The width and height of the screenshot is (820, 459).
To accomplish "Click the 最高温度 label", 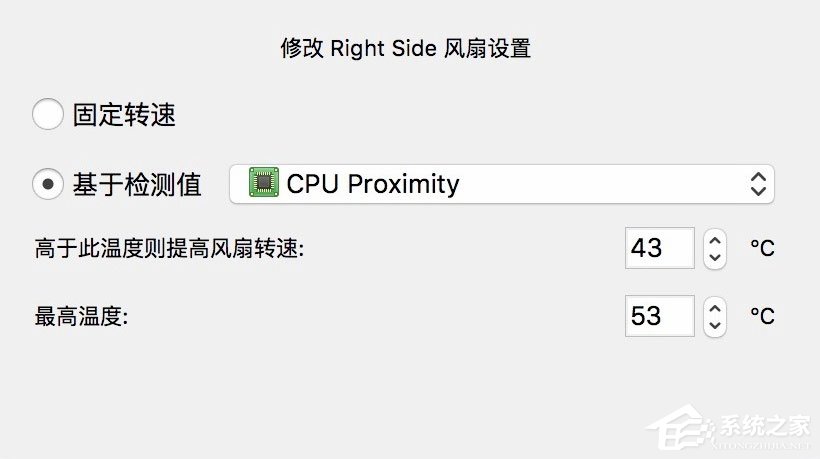I will pyautogui.click(x=82, y=317).
